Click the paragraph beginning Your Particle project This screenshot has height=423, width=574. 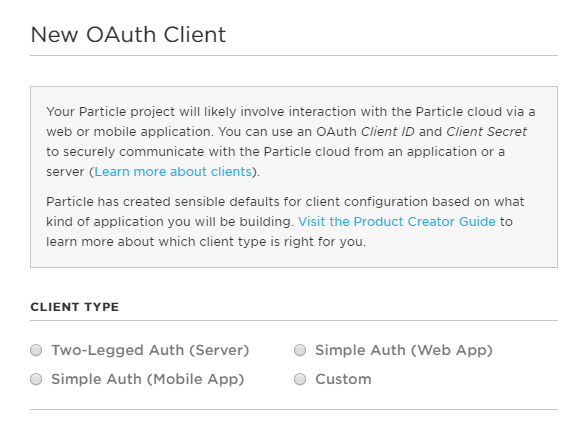pyautogui.click(x=291, y=142)
